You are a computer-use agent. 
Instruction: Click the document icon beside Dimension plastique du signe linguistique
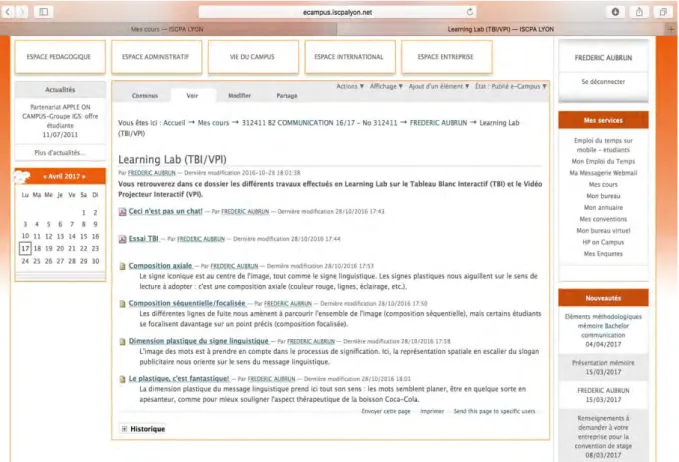(123, 342)
